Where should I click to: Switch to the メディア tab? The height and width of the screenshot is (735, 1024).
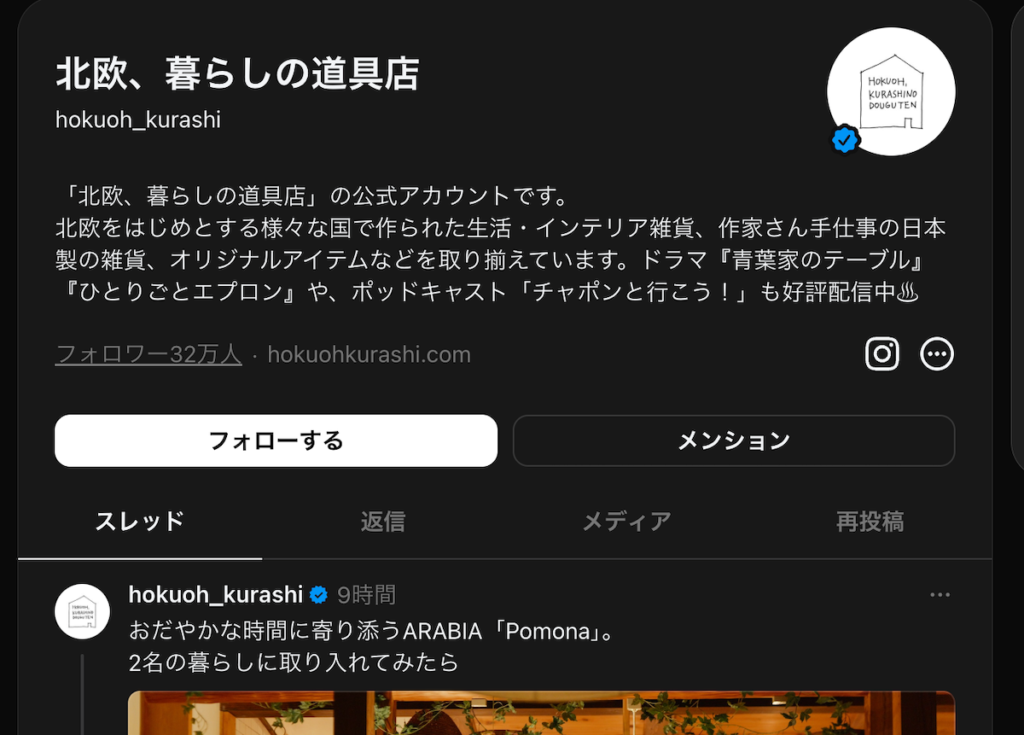626,522
